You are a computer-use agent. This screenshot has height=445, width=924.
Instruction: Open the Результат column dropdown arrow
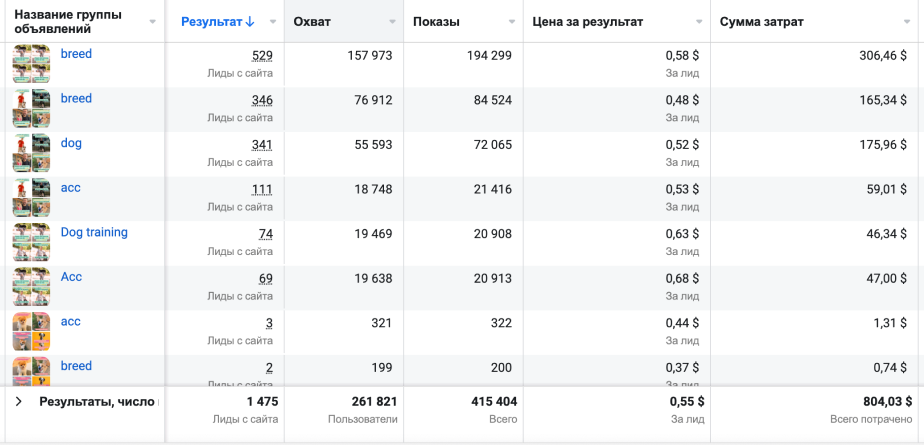pyautogui.click(x=272, y=22)
